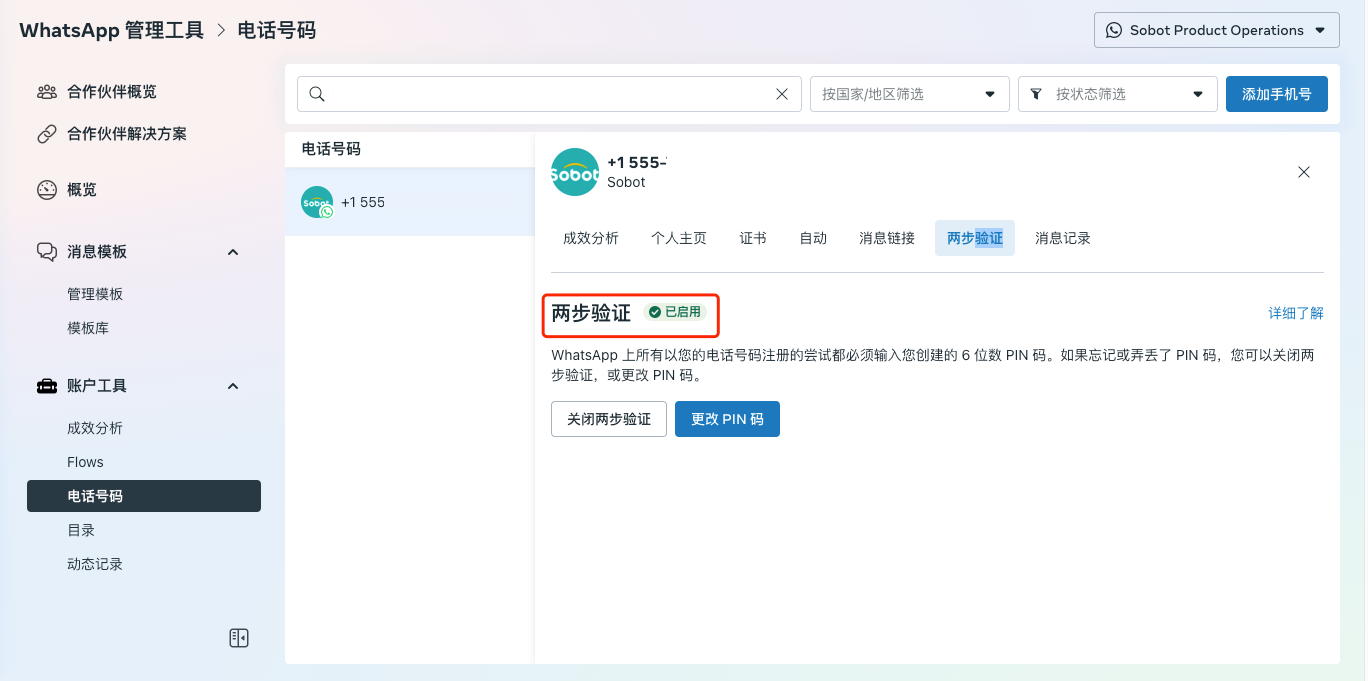
Task: Click the filter funnel icon
Action: coord(1036,94)
